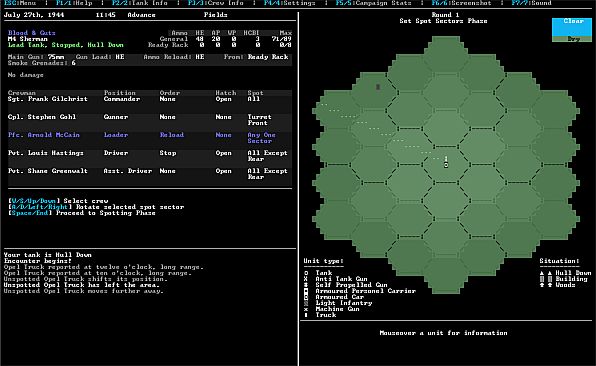Toggle F7 Sound option

coord(531,3)
